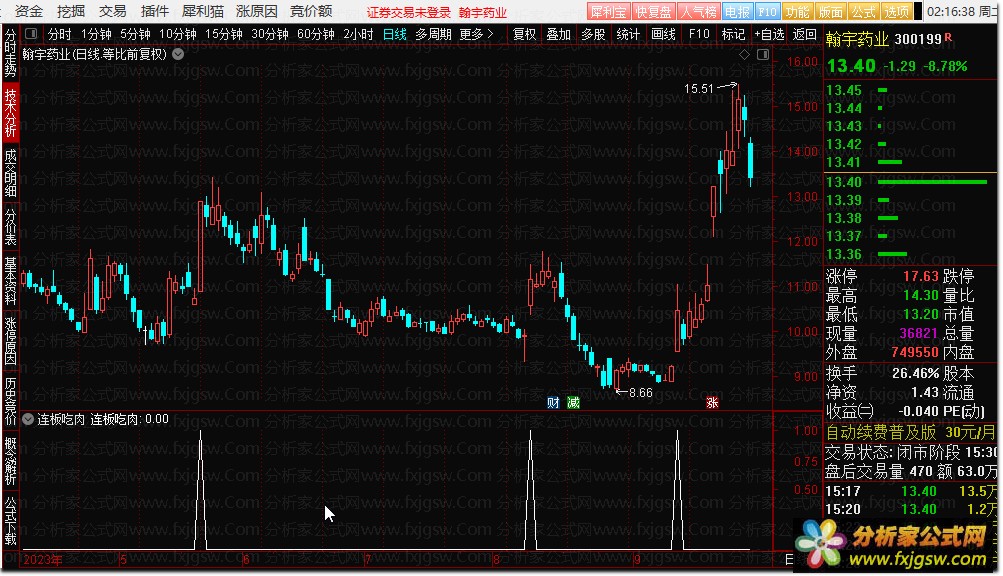Click the 13.45 price level row

(x=911, y=90)
